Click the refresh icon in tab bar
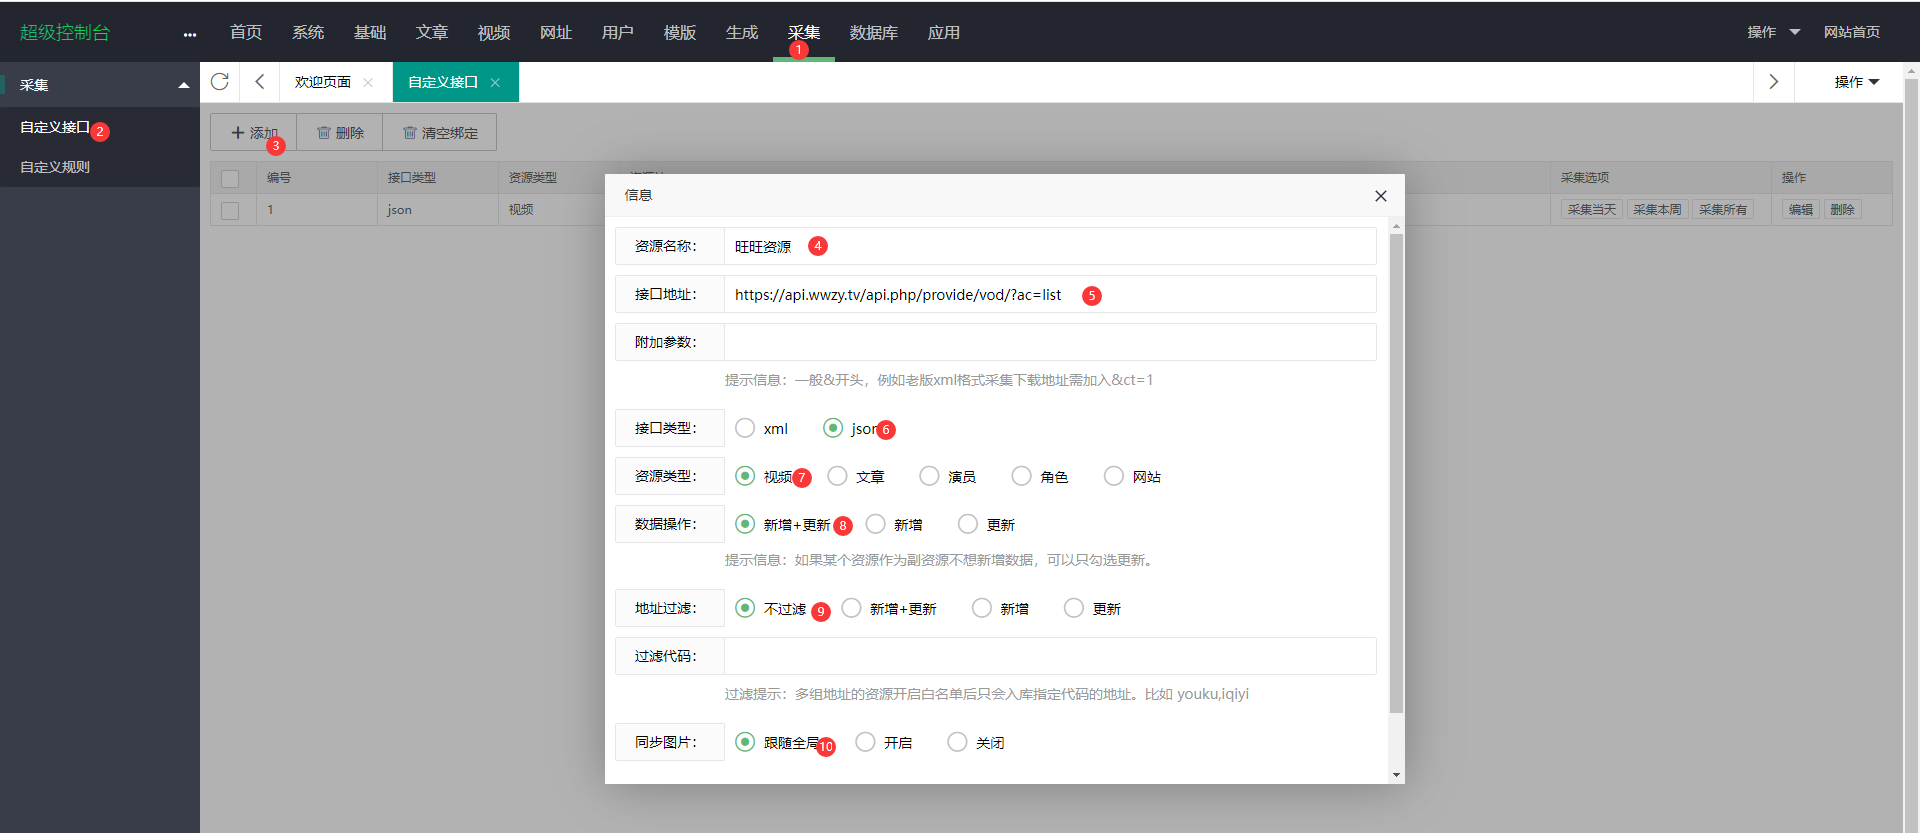Image resolution: width=1920 pixels, height=833 pixels. 220,82
